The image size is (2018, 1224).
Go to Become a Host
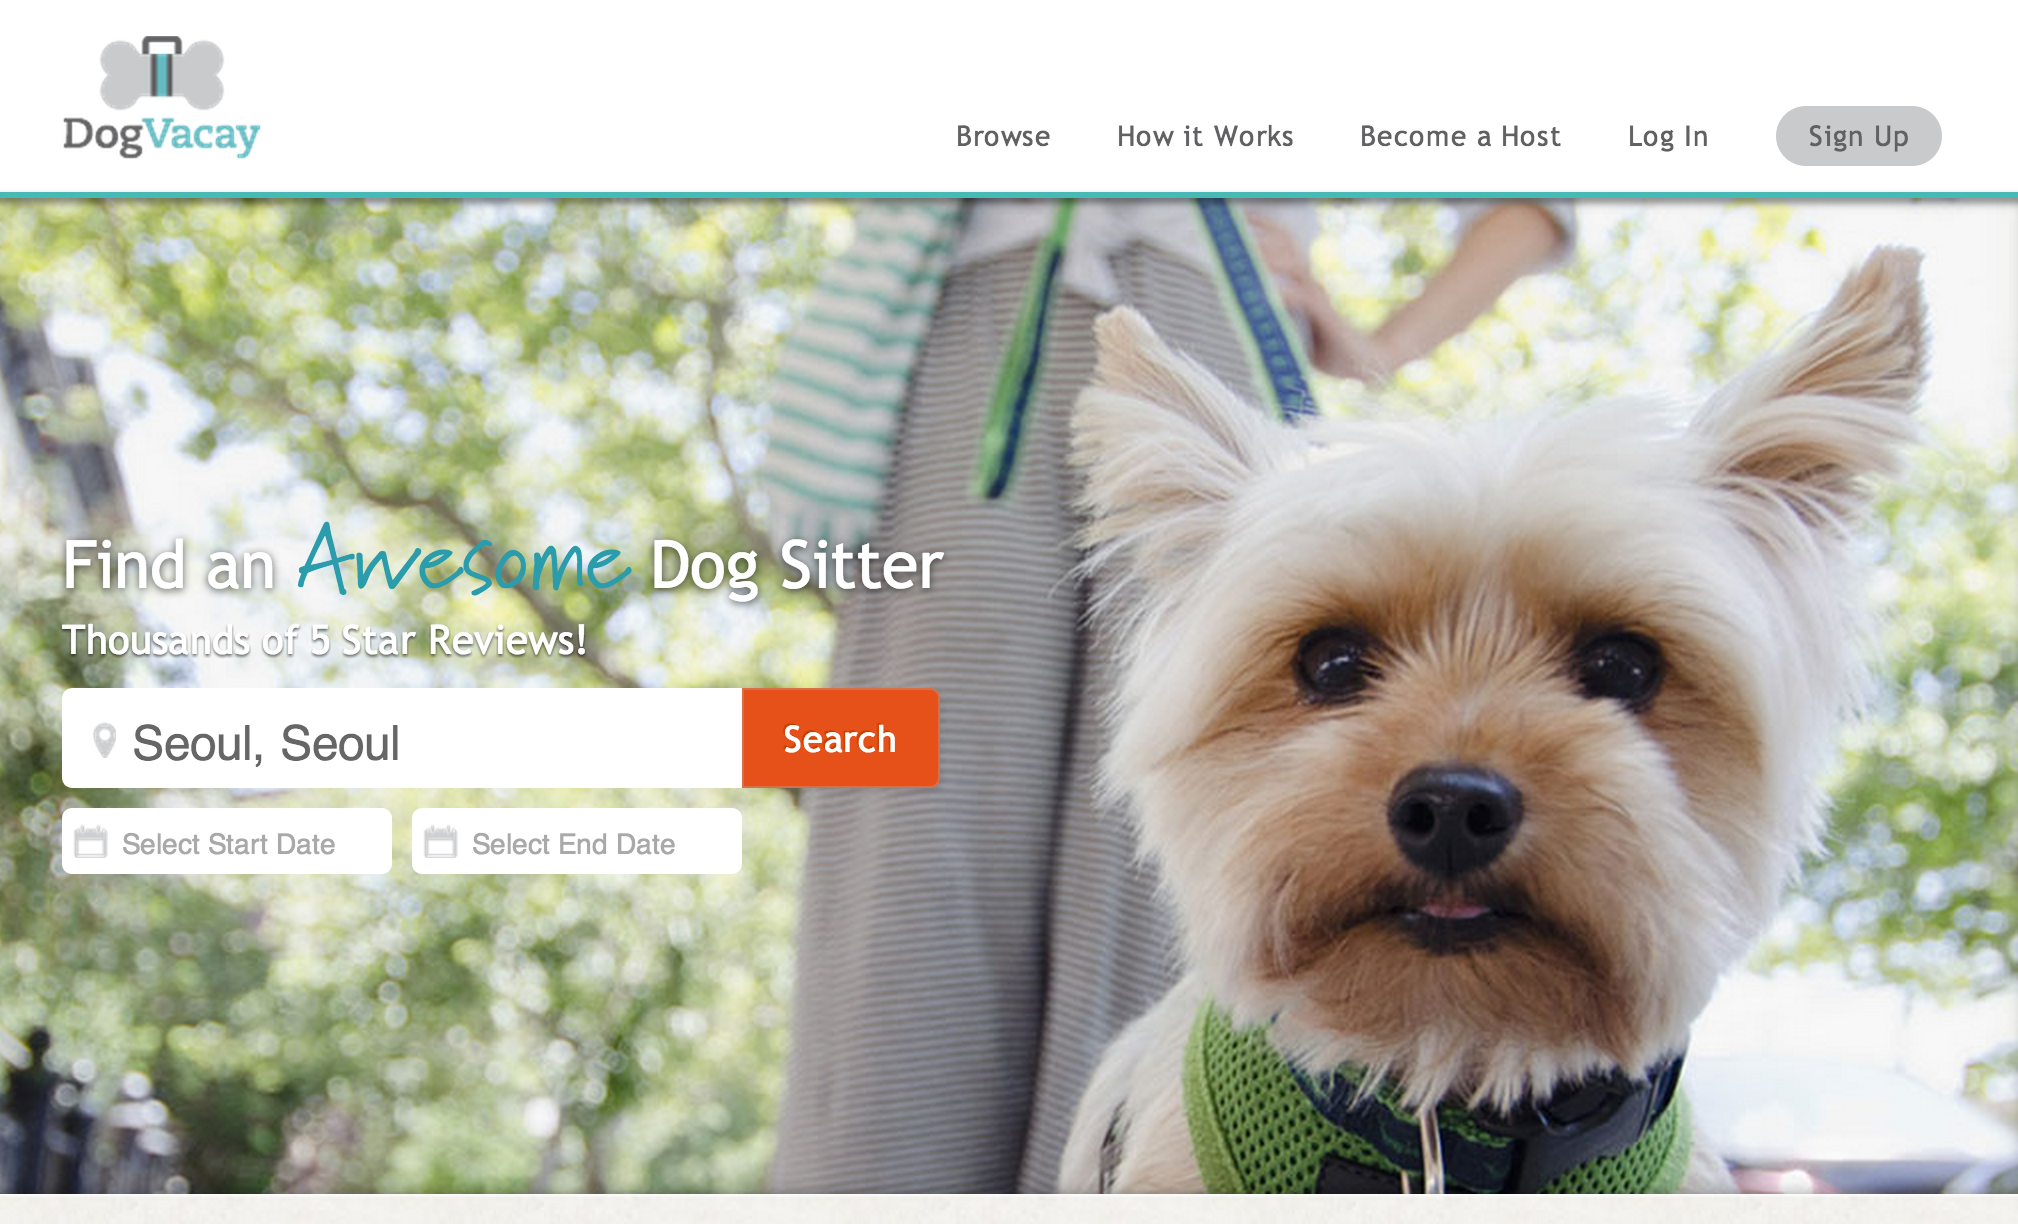point(1460,136)
